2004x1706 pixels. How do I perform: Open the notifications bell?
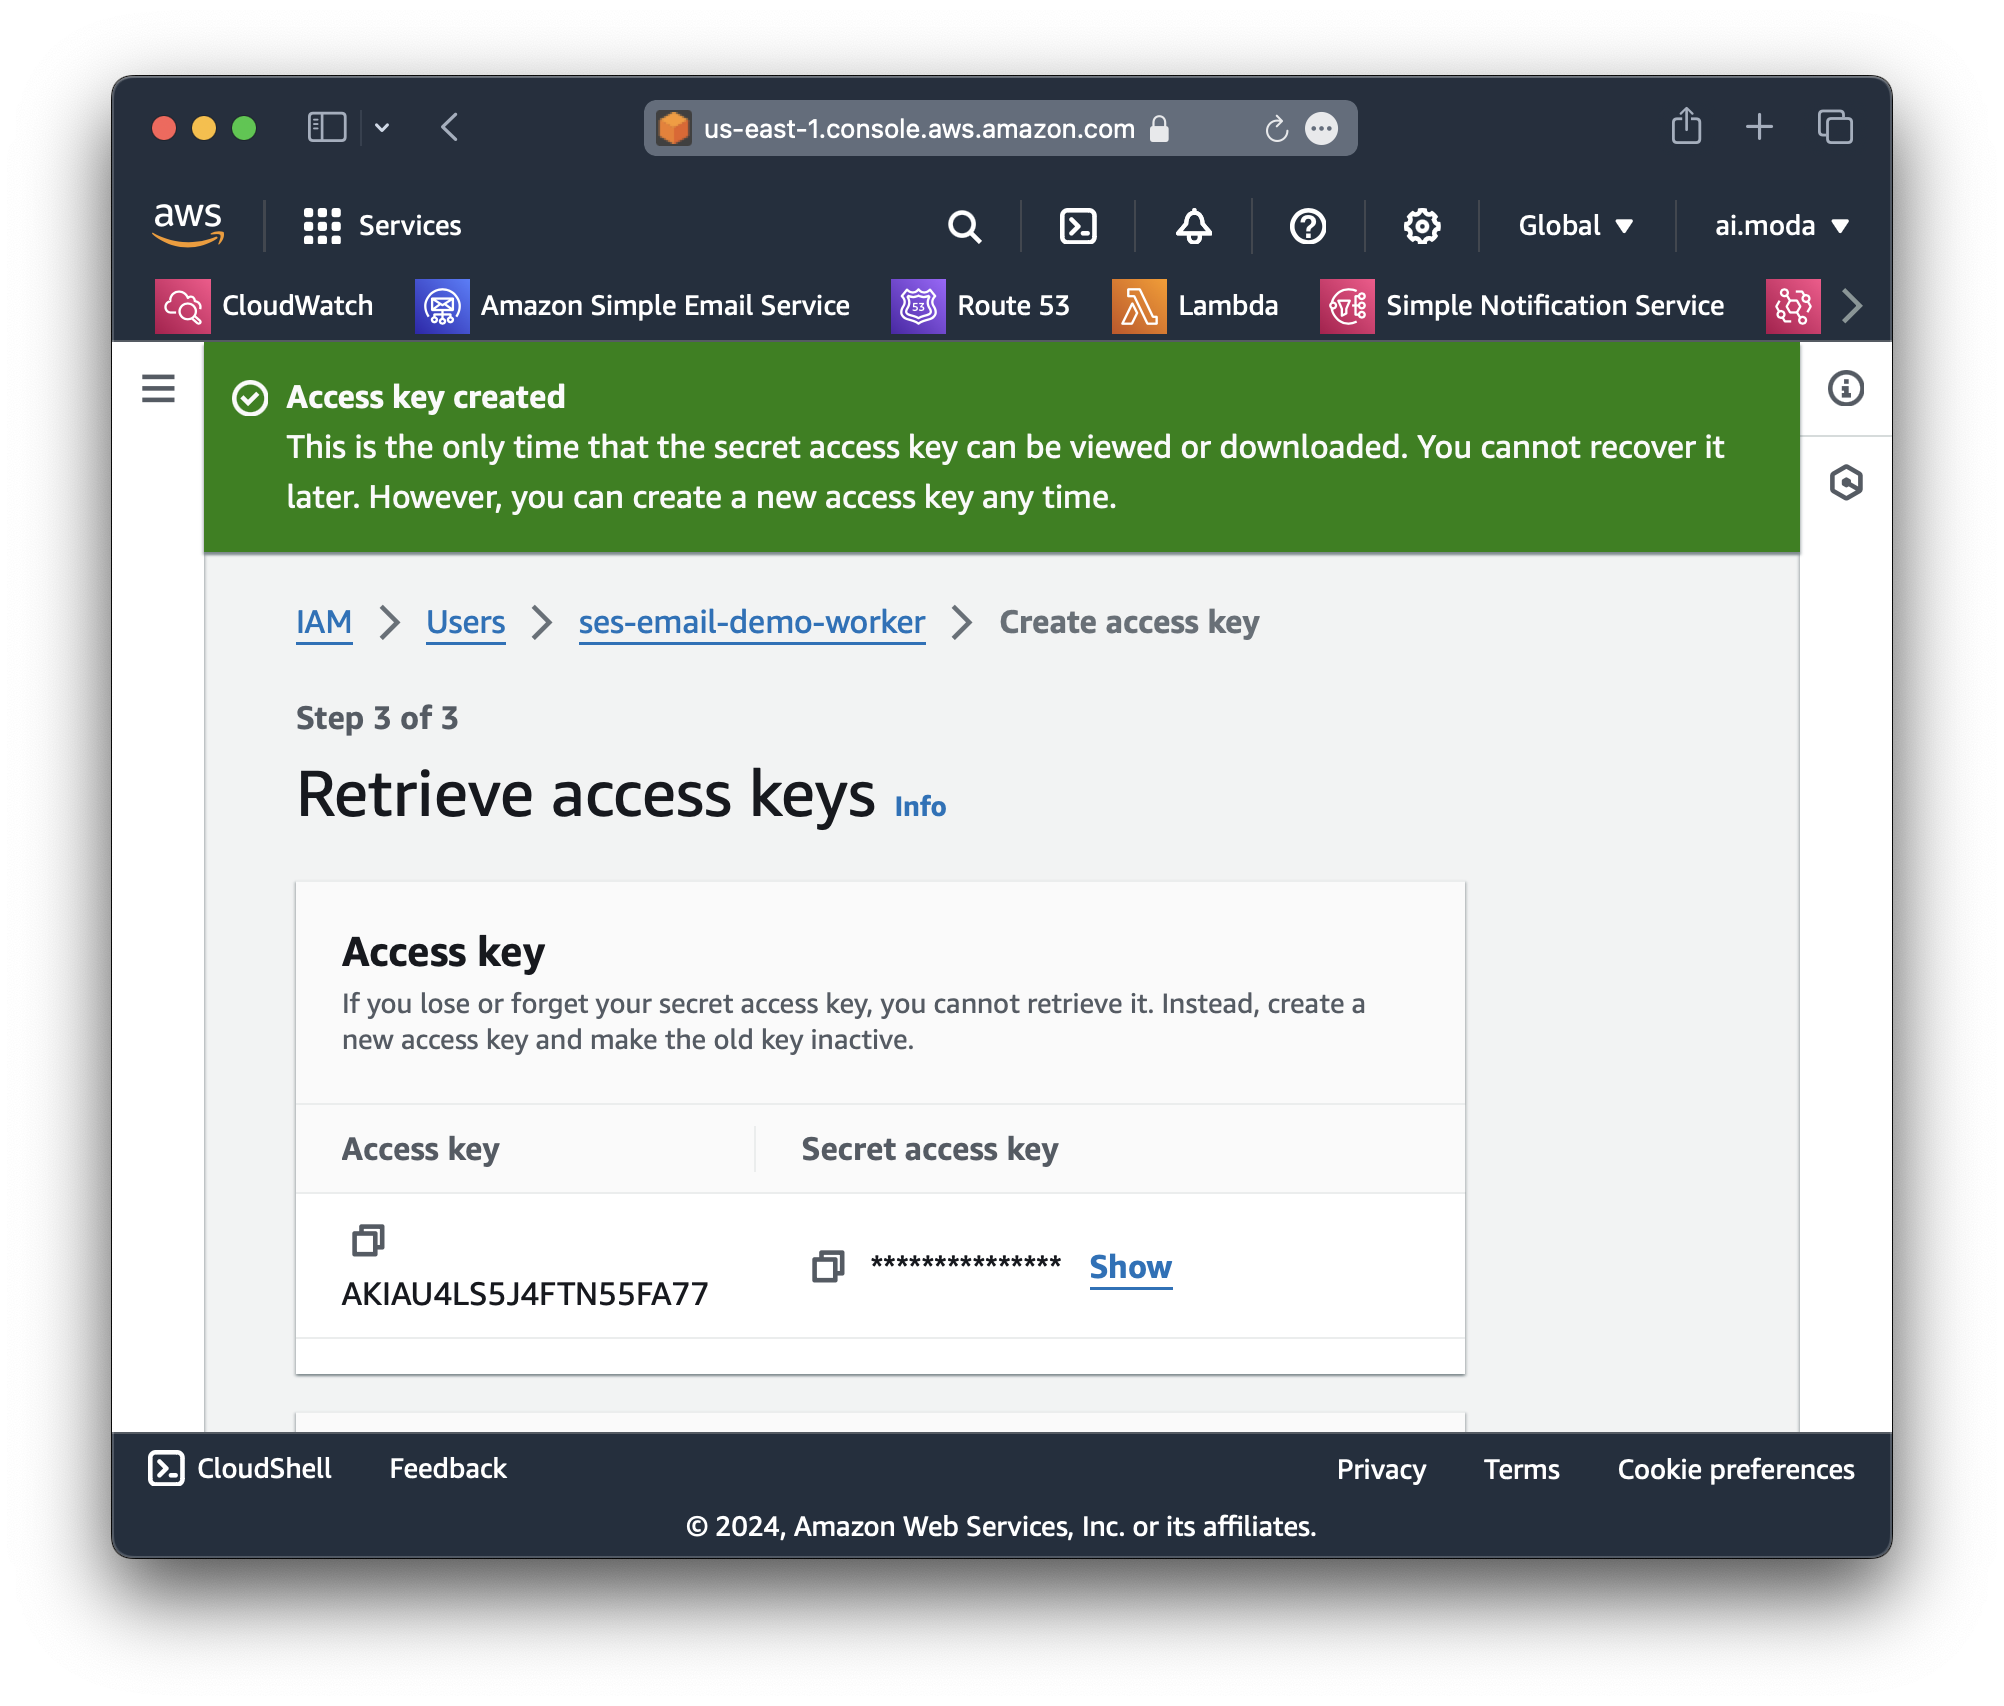[x=1193, y=226]
